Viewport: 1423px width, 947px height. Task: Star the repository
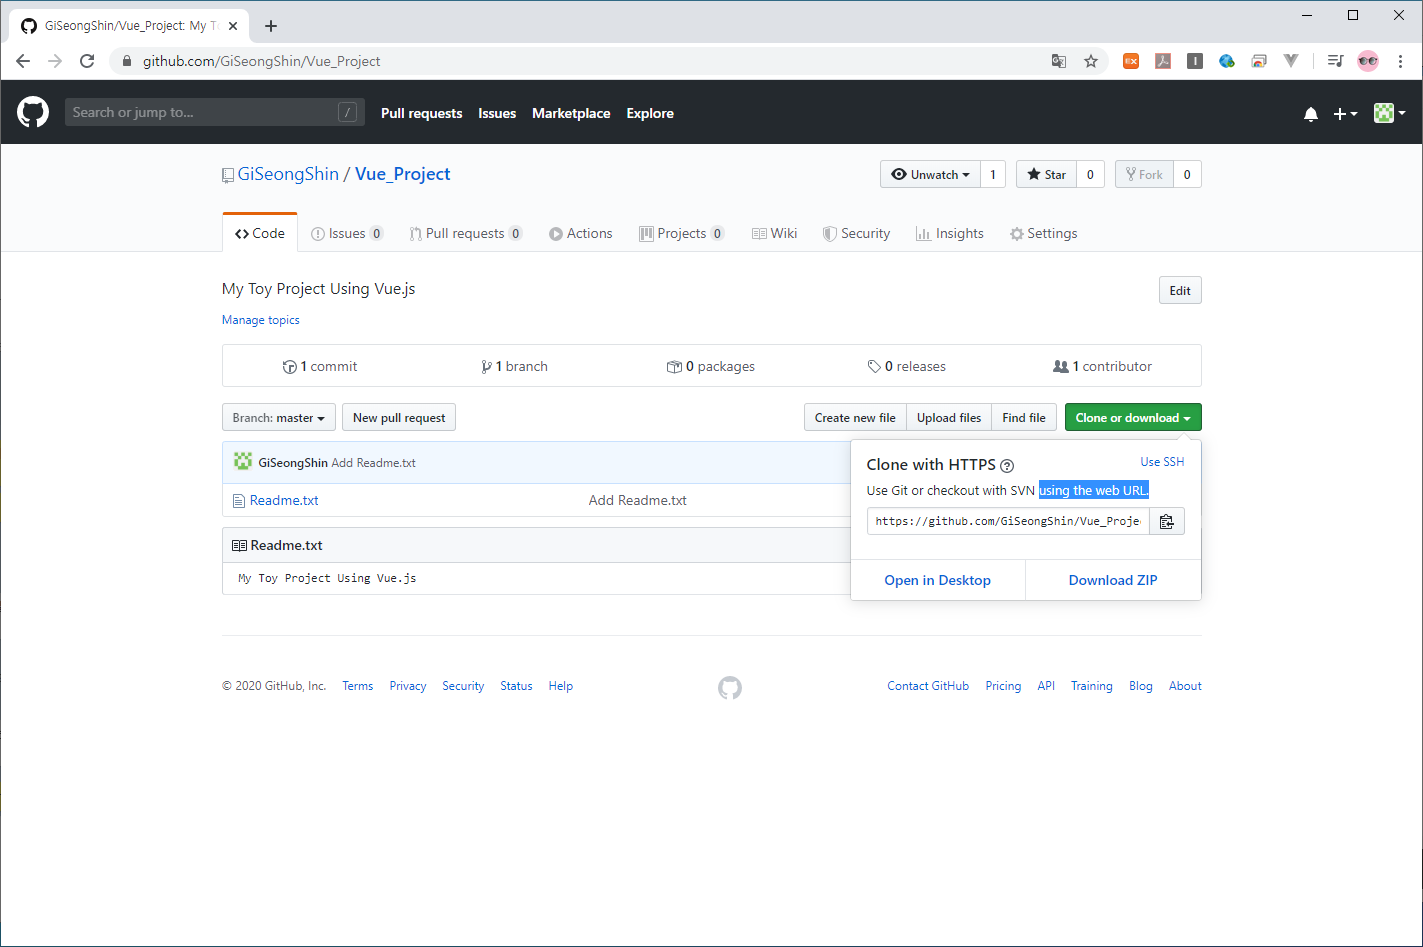click(1047, 174)
